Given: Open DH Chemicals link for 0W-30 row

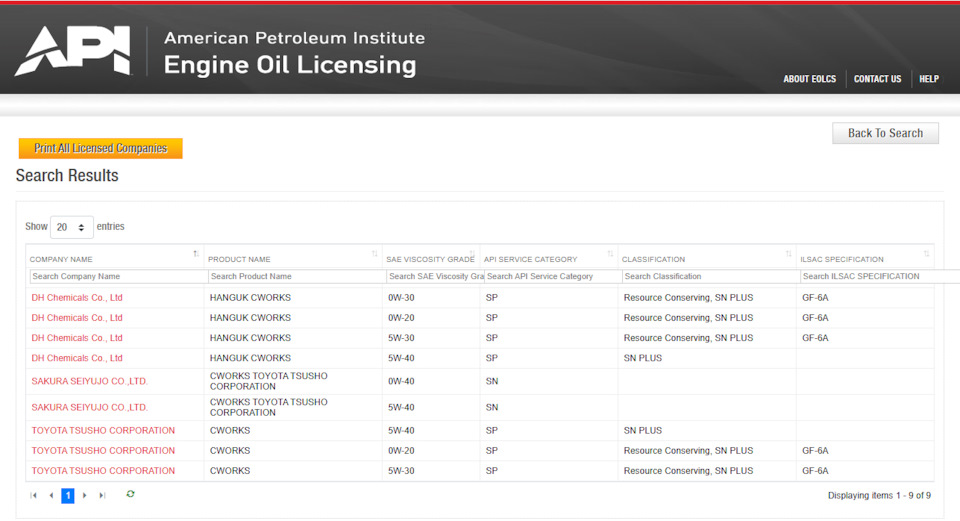Looking at the screenshot, I should pos(77,298).
